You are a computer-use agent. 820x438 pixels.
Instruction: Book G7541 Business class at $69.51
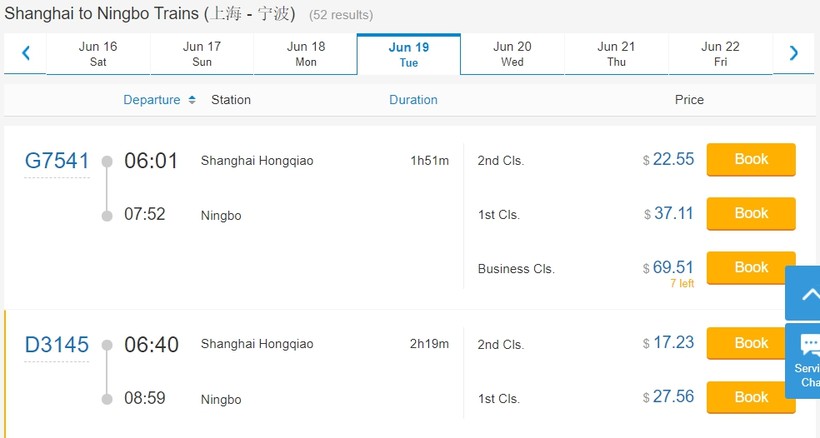pyautogui.click(x=751, y=268)
